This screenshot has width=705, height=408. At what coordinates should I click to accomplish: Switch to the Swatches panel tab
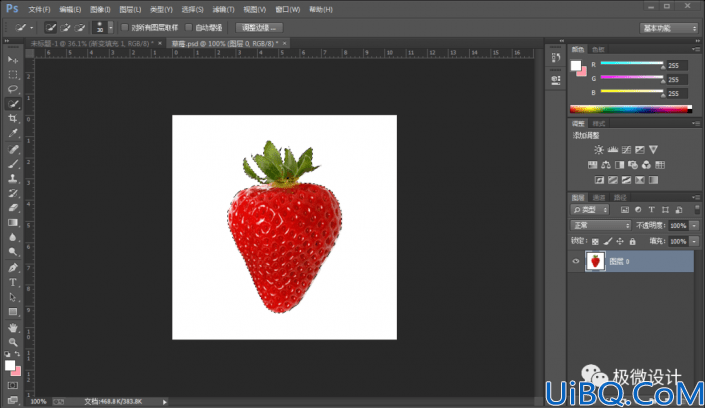click(x=598, y=49)
